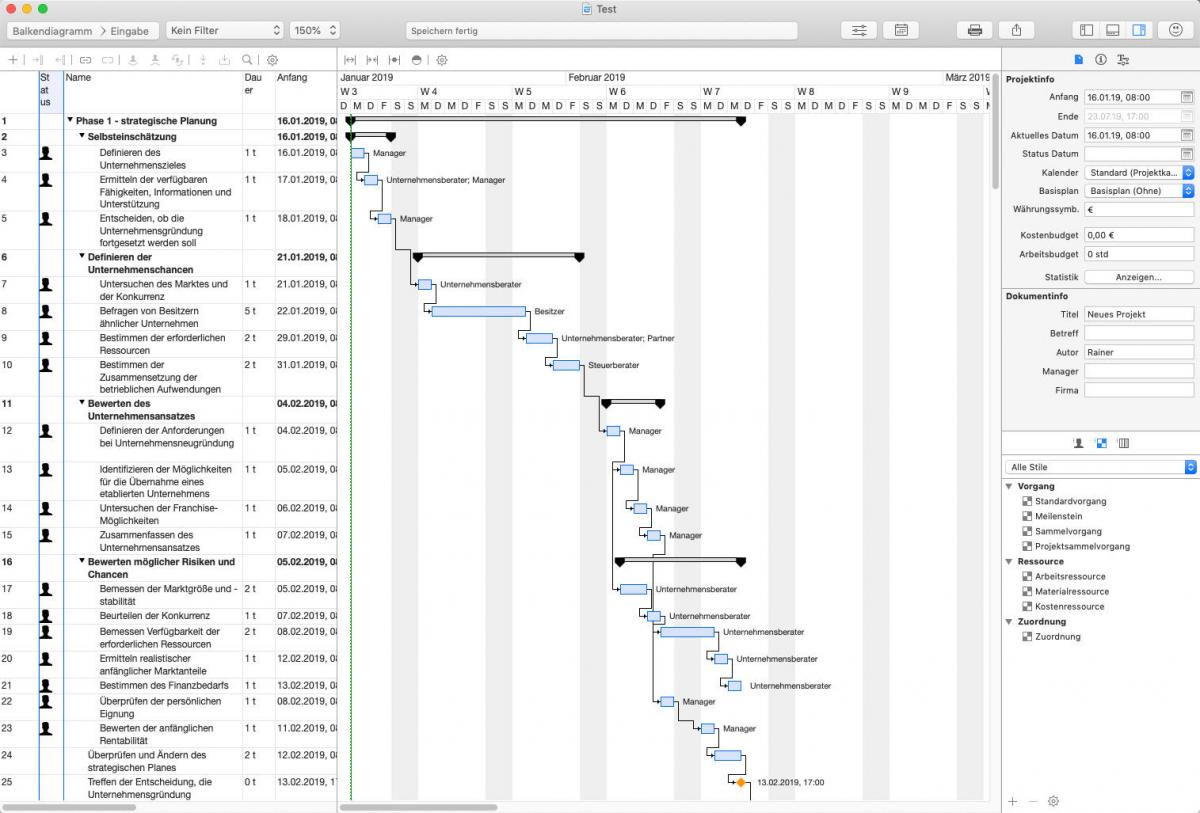Select the Arbeitsressource style
This screenshot has height=813, width=1200.
1063,577
